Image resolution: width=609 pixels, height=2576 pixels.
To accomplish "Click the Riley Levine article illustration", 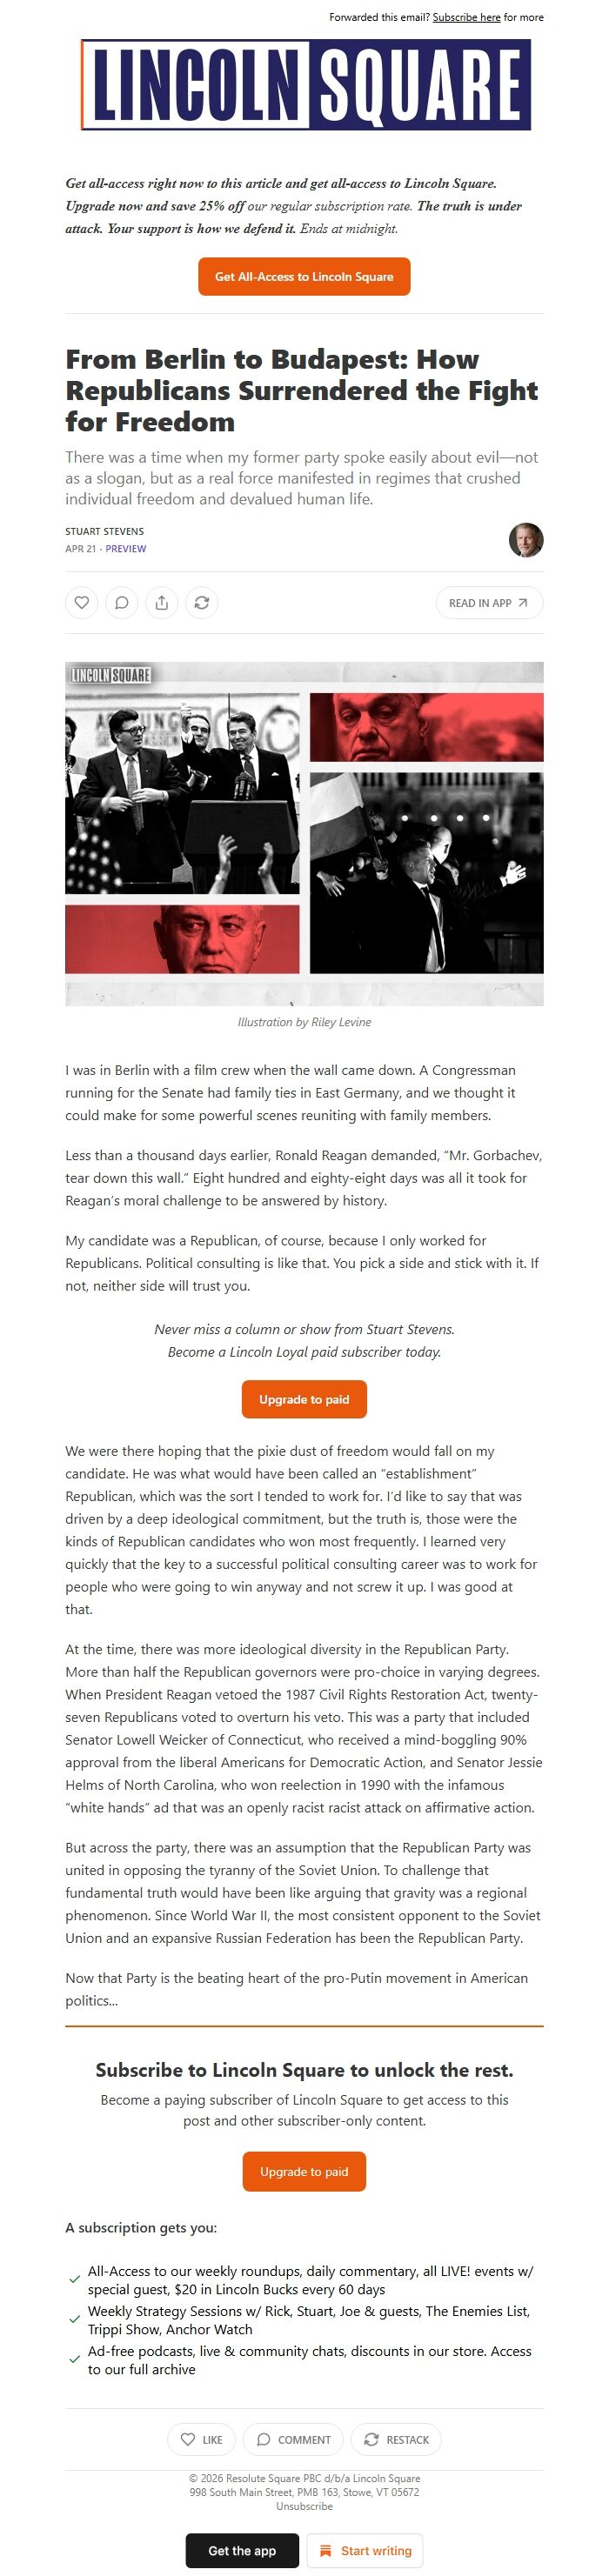I will [x=304, y=830].
